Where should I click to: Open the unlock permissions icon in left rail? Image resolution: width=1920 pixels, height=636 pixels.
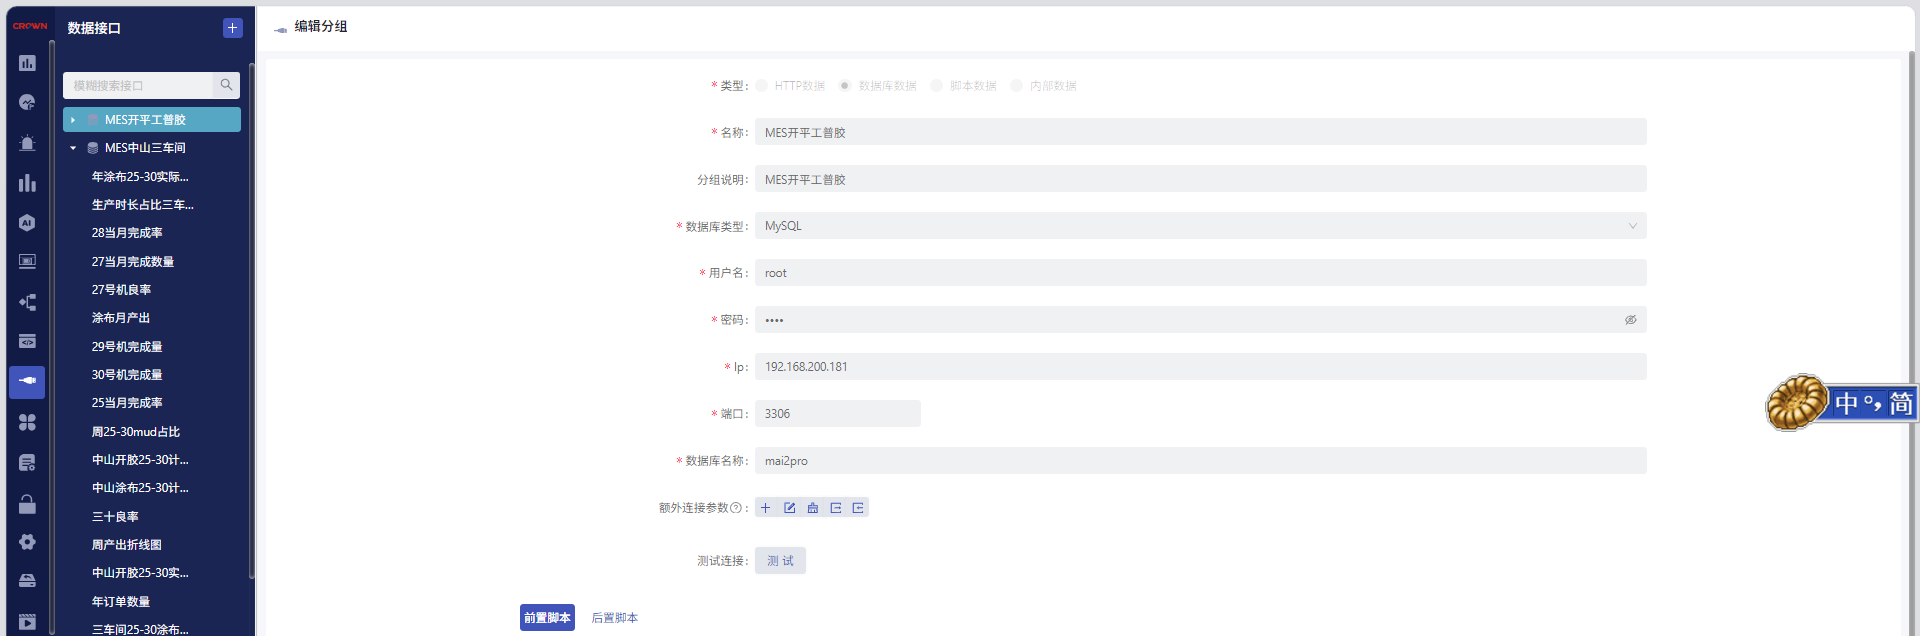[x=27, y=503]
